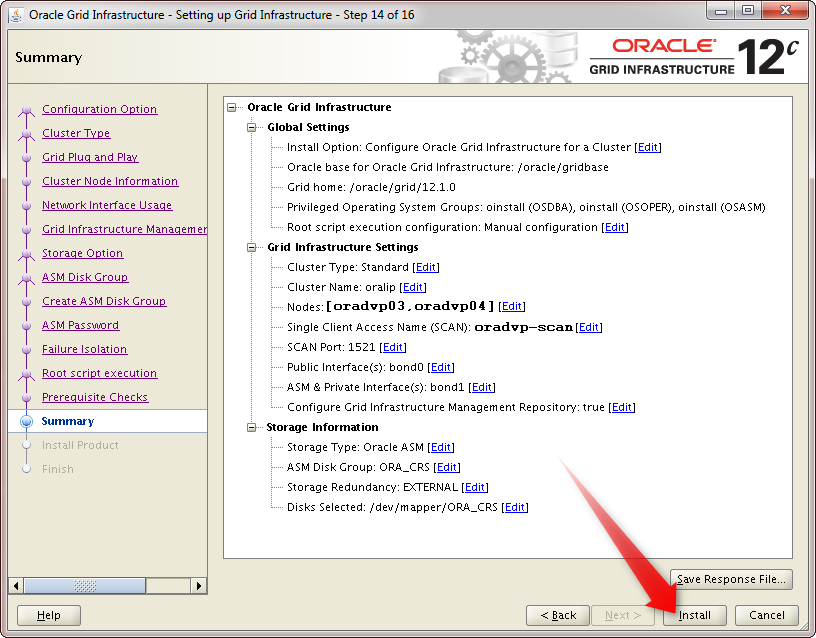This screenshot has width=816, height=638.
Task: Go to the Cluster Node Information step
Action: (x=110, y=181)
